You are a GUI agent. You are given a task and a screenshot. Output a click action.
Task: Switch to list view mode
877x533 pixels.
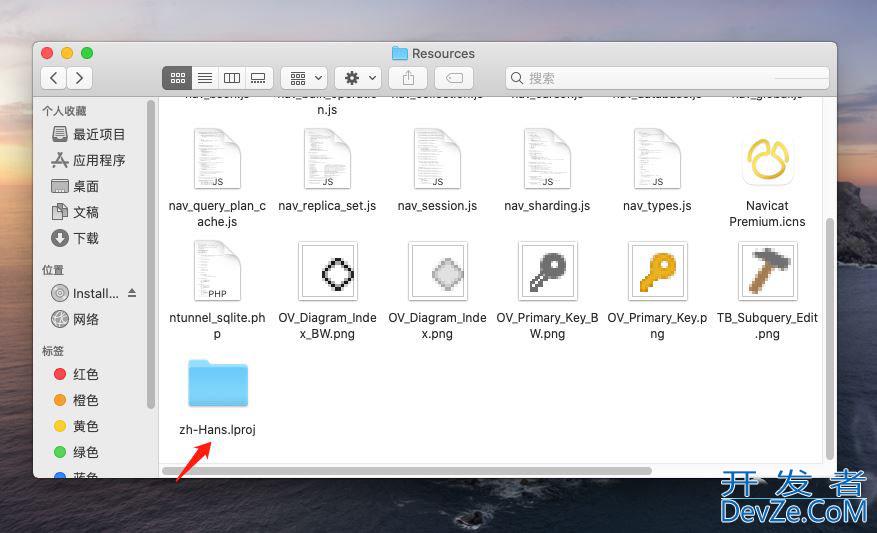coord(205,78)
